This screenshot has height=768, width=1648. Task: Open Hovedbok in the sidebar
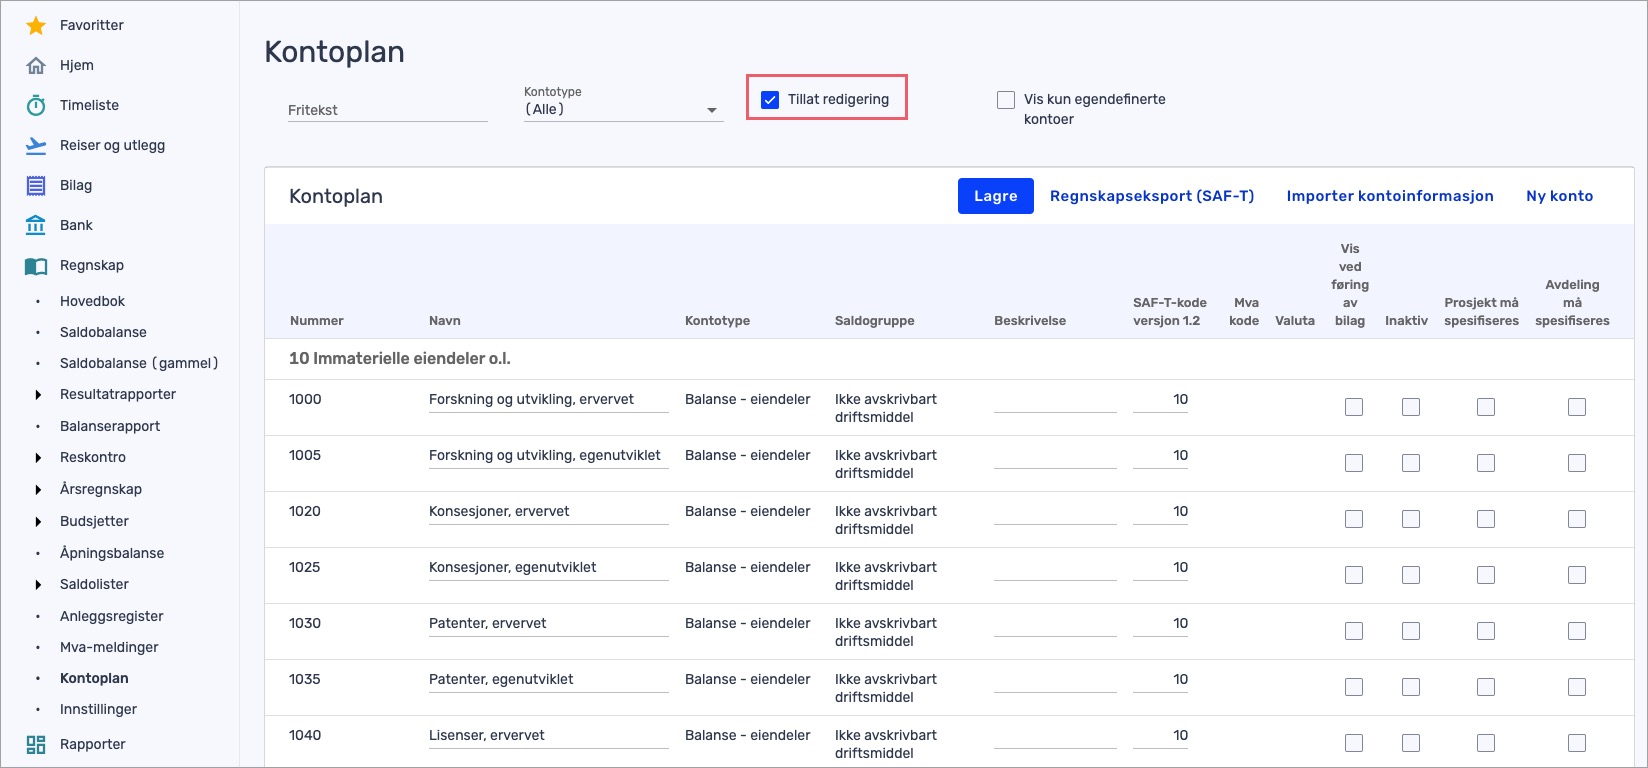pyautogui.click(x=92, y=301)
